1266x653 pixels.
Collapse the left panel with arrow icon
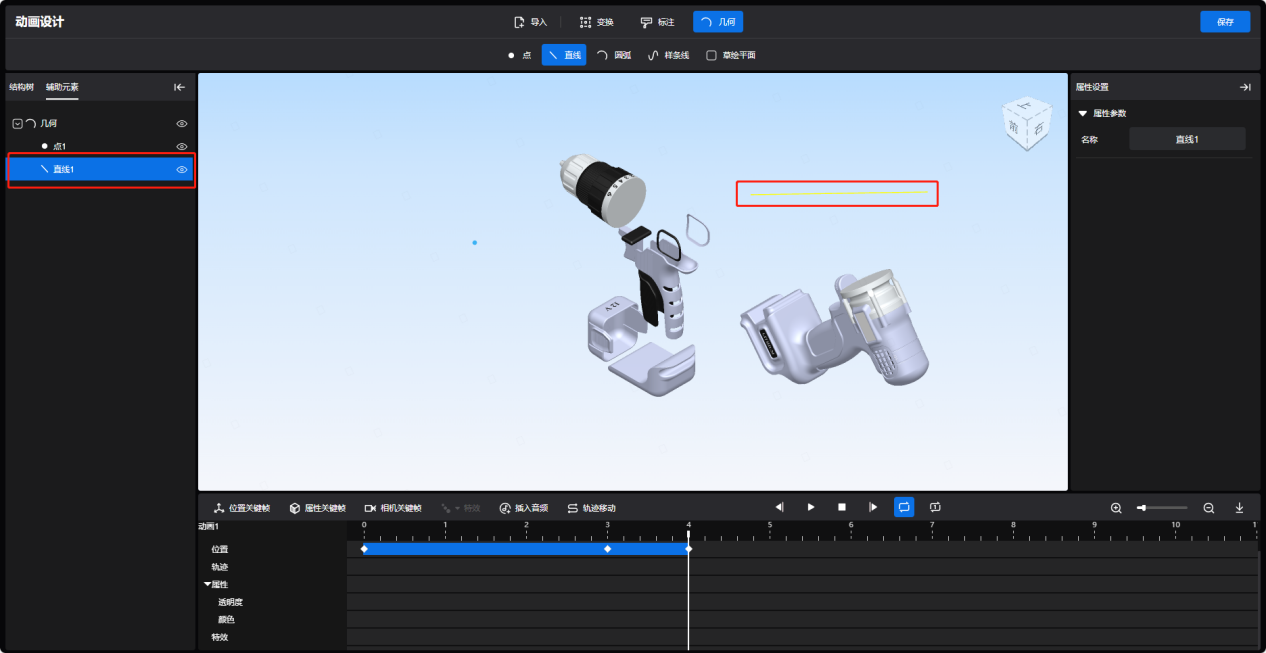(x=180, y=87)
